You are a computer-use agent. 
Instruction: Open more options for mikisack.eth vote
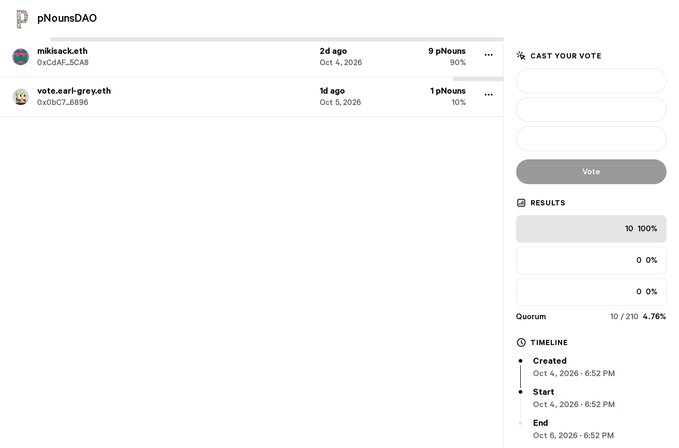click(x=488, y=55)
